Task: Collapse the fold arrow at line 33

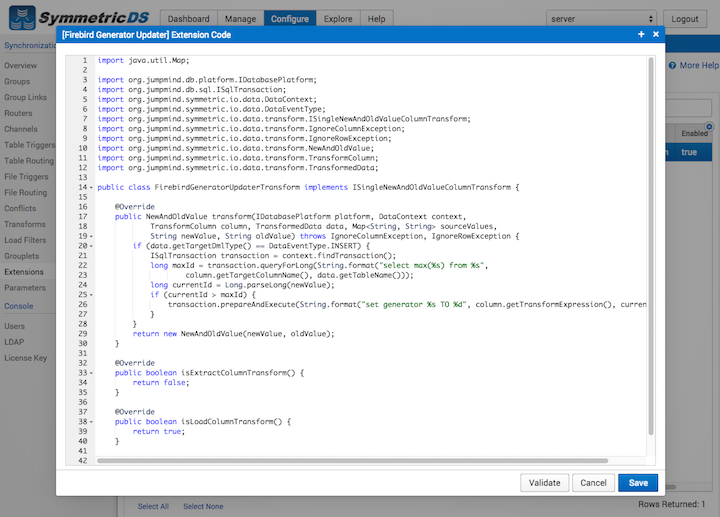Action: [x=91, y=373]
